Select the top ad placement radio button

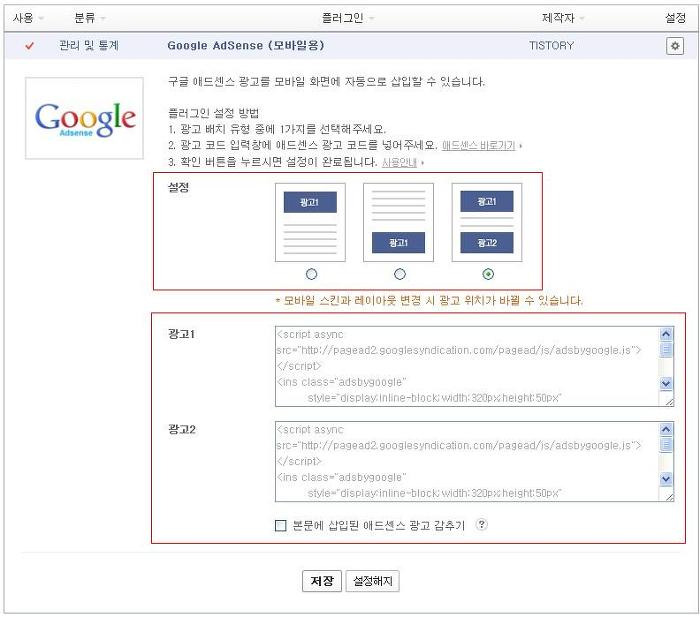pyautogui.click(x=311, y=274)
